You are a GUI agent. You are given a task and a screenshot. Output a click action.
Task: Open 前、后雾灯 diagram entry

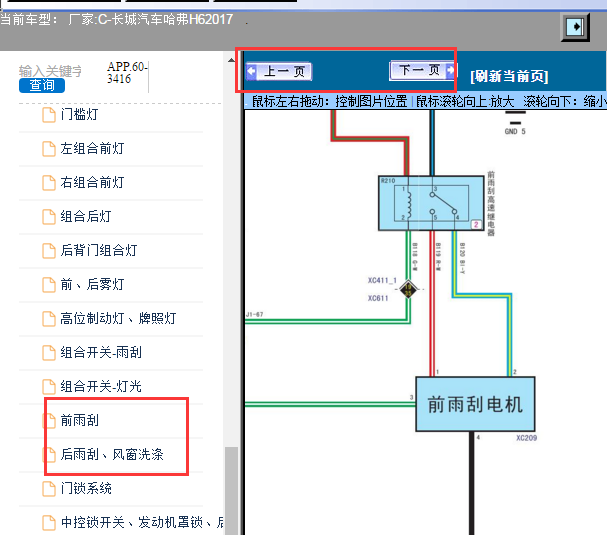tap(92, 285)
